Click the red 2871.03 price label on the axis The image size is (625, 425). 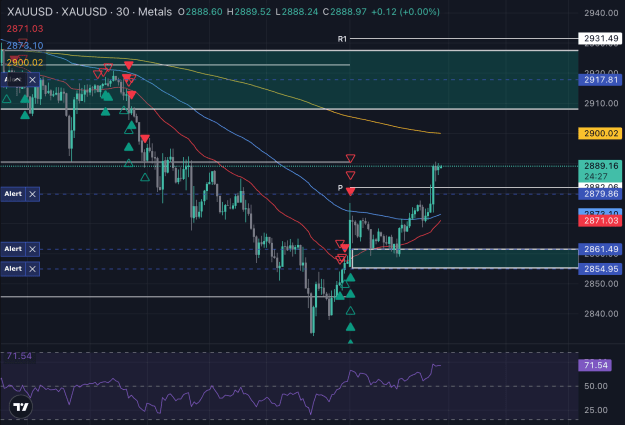pyautogui.click(x=601, y=221)
